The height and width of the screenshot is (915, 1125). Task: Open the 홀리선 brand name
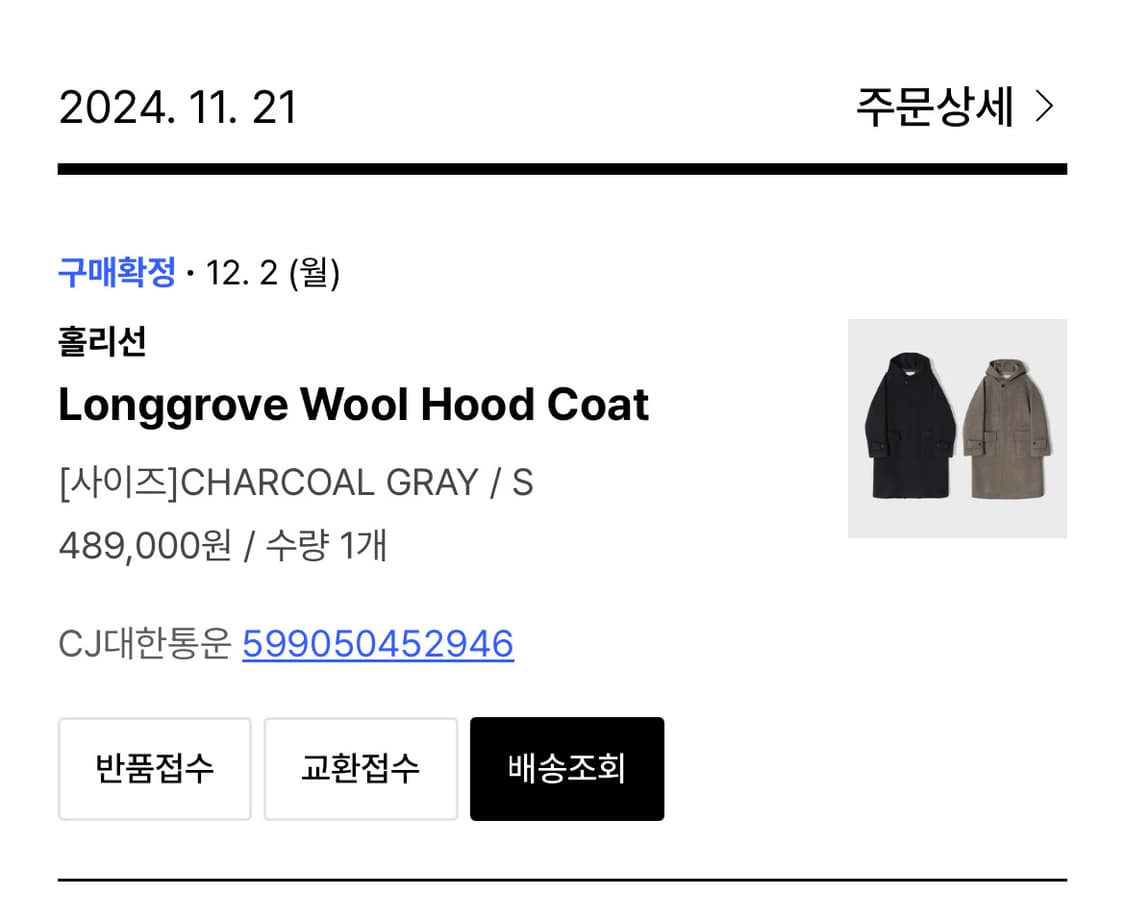(103, 341)
